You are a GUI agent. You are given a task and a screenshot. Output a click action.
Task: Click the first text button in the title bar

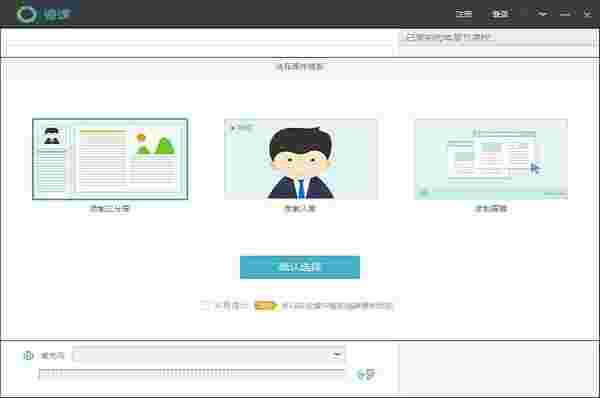[464, 14]
